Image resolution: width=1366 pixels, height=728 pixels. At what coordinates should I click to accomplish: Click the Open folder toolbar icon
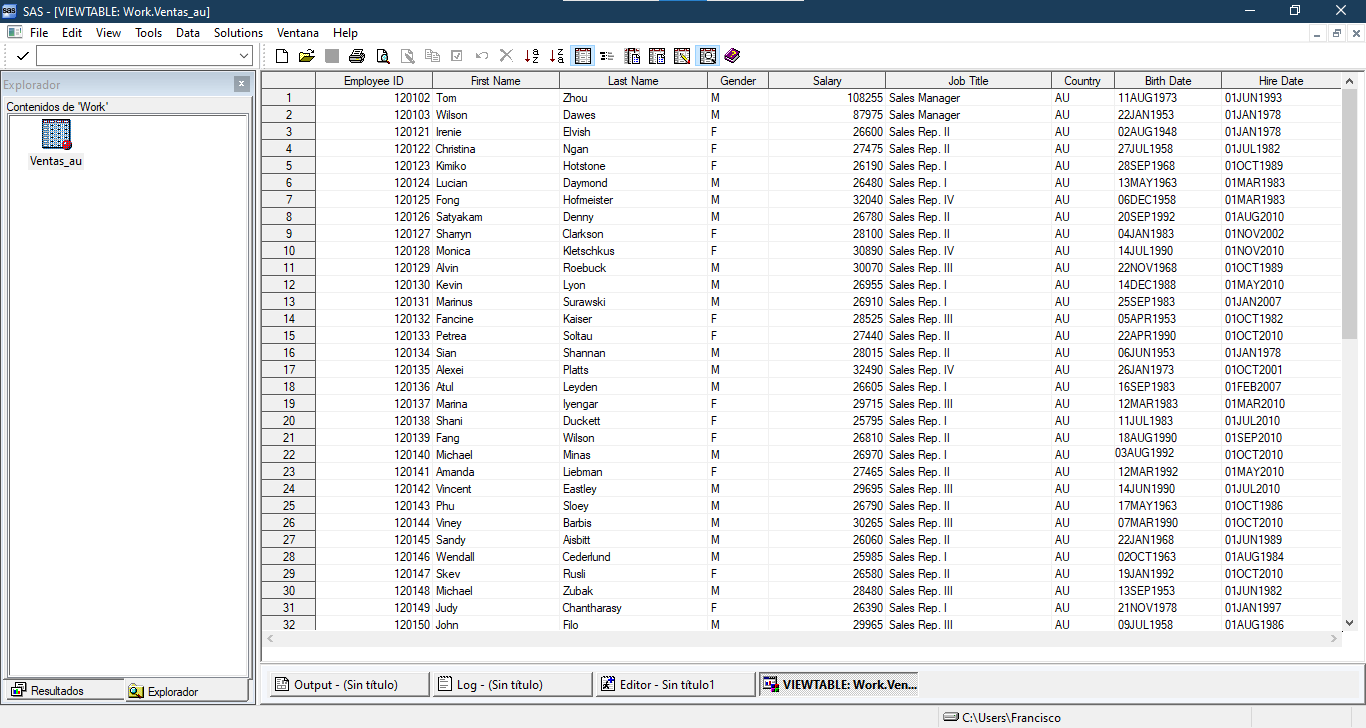tap(307, 56)
